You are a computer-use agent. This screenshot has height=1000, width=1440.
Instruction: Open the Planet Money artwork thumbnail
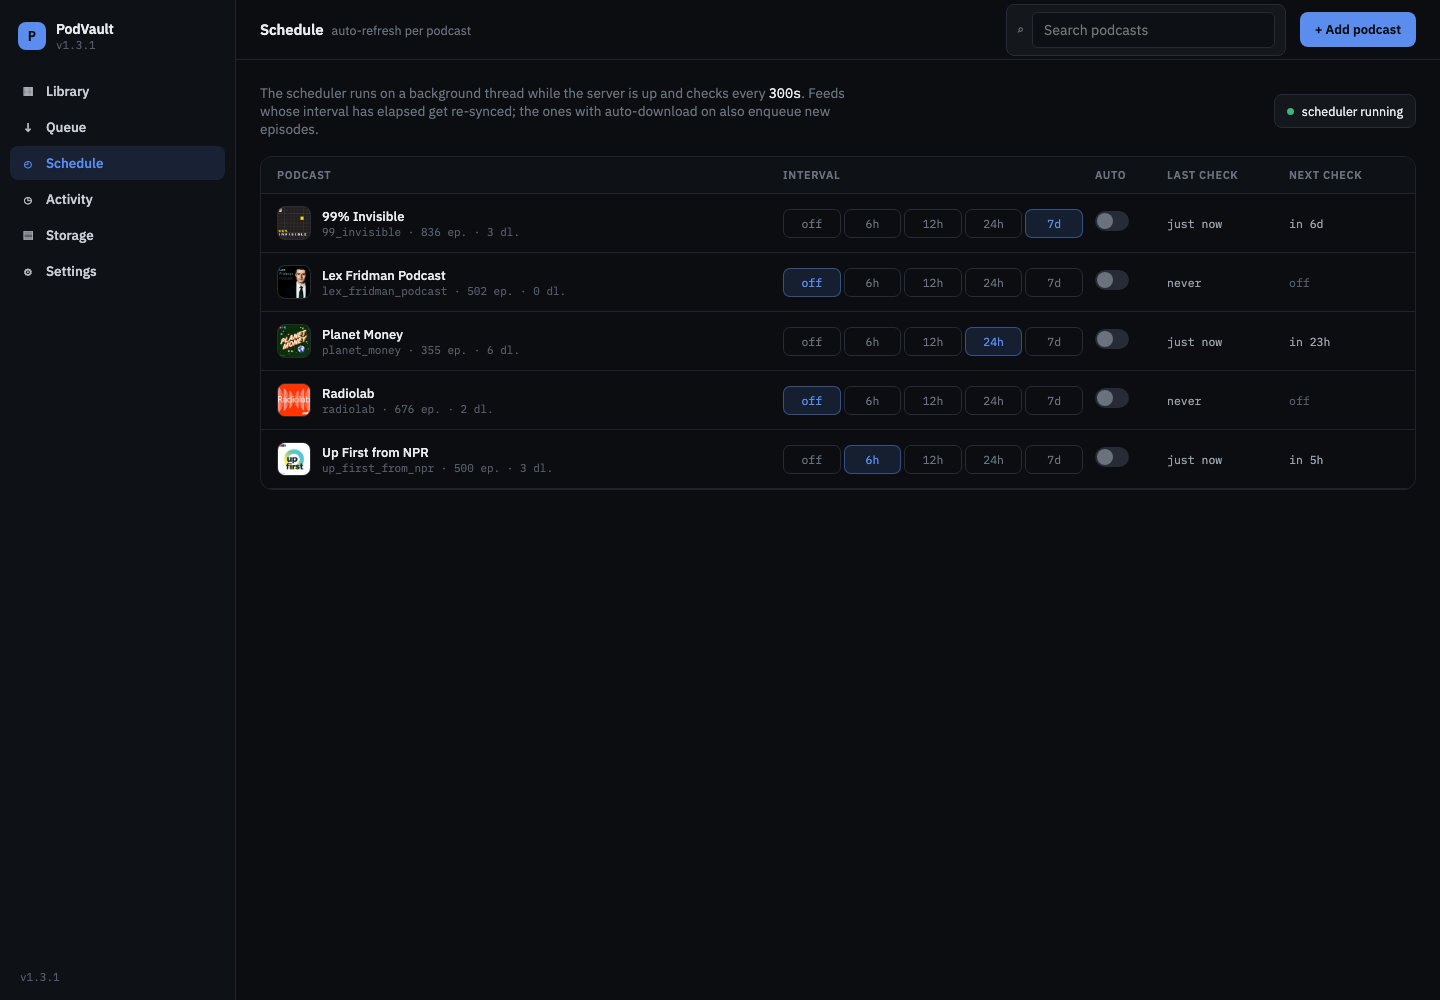coord(294,341)
